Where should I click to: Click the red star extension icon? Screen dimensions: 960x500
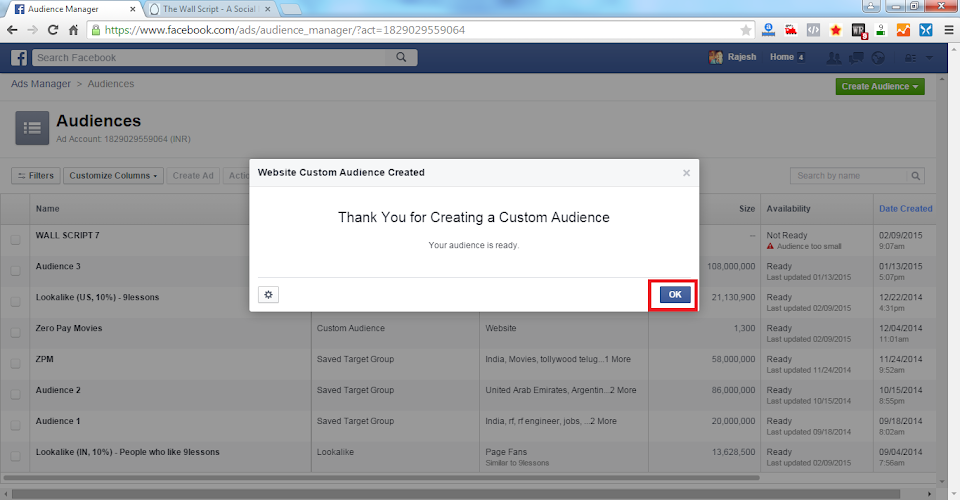pos(836,30)
